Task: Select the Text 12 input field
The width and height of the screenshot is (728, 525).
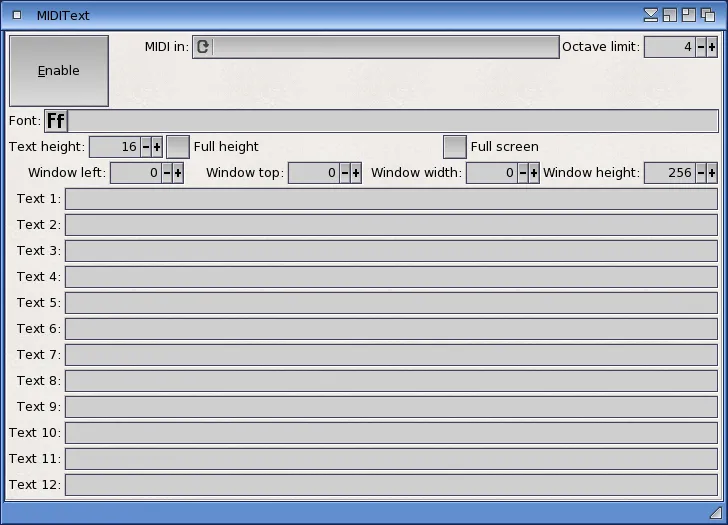Action: [390, 485]
